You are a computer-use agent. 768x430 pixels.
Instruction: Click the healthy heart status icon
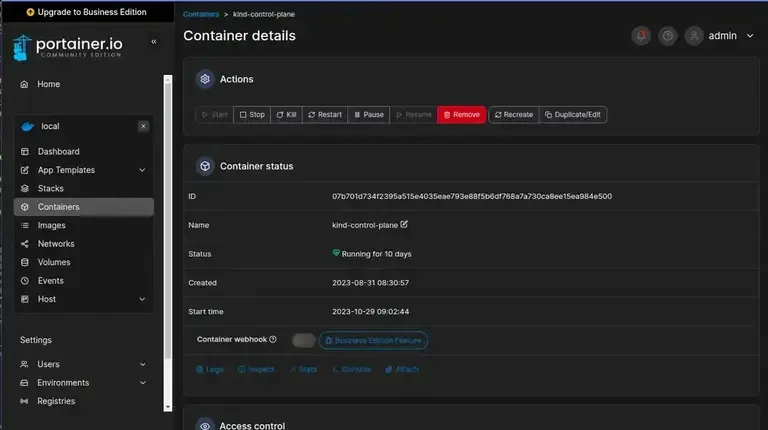(x=336, y=253)
